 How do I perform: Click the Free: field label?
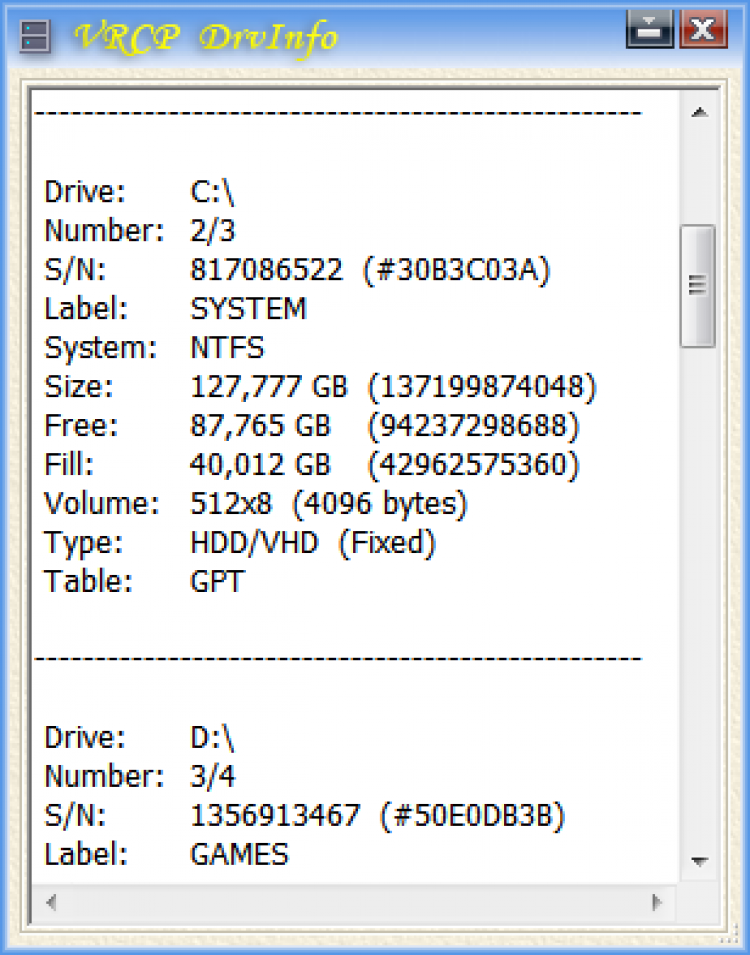pyautogui.click(x=81, y=426)
